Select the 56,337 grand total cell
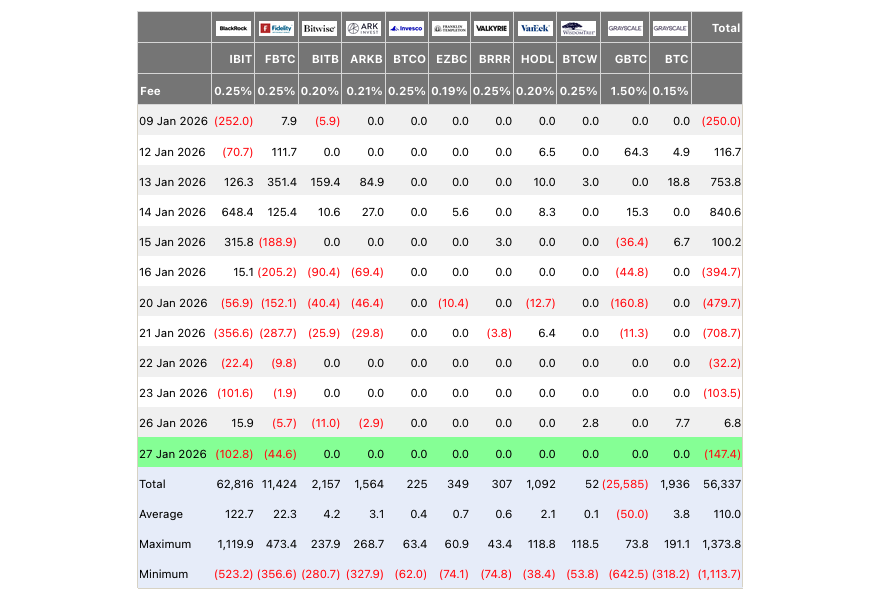Screen dimensions: 893x600 [x=722, y=484]
